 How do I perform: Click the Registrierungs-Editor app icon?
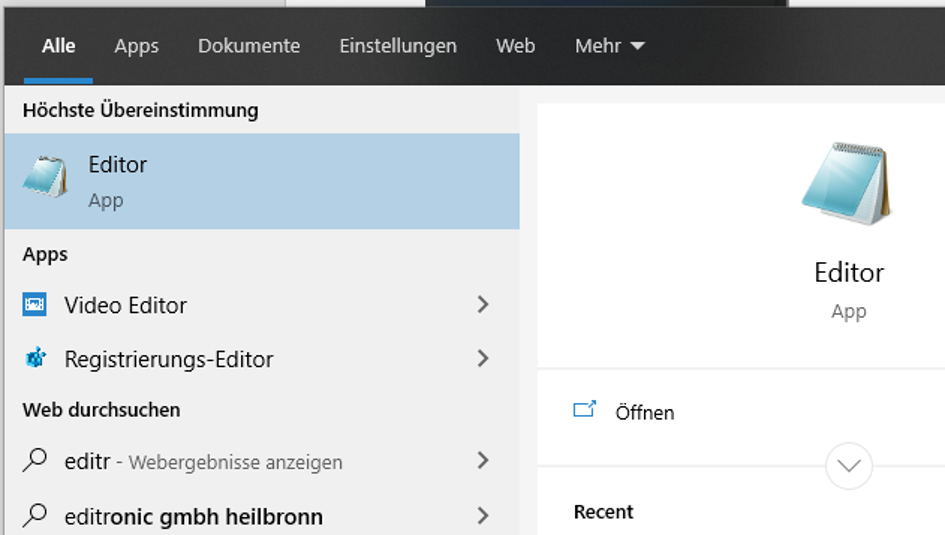point(35,358)
